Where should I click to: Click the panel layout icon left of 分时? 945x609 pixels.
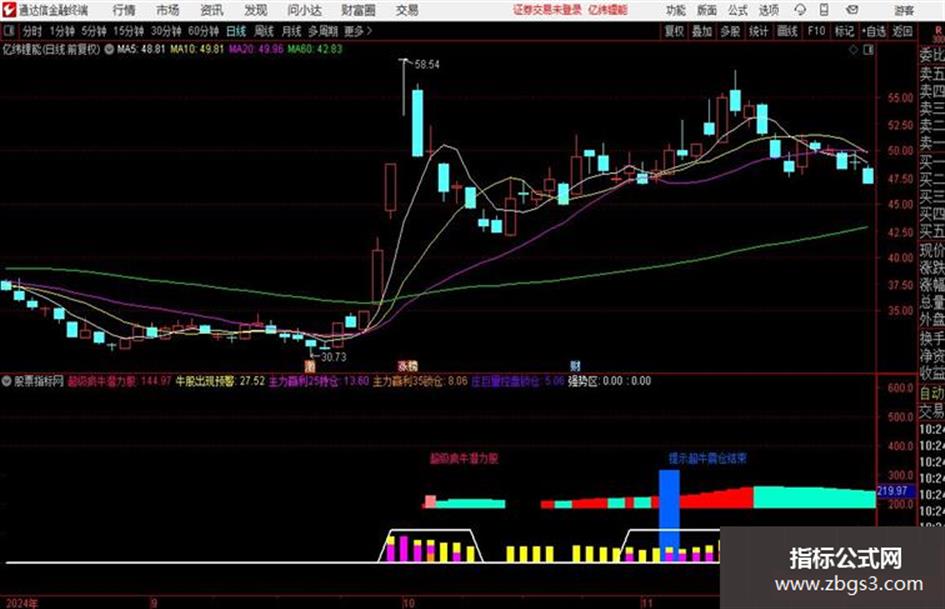click(8, 31)
